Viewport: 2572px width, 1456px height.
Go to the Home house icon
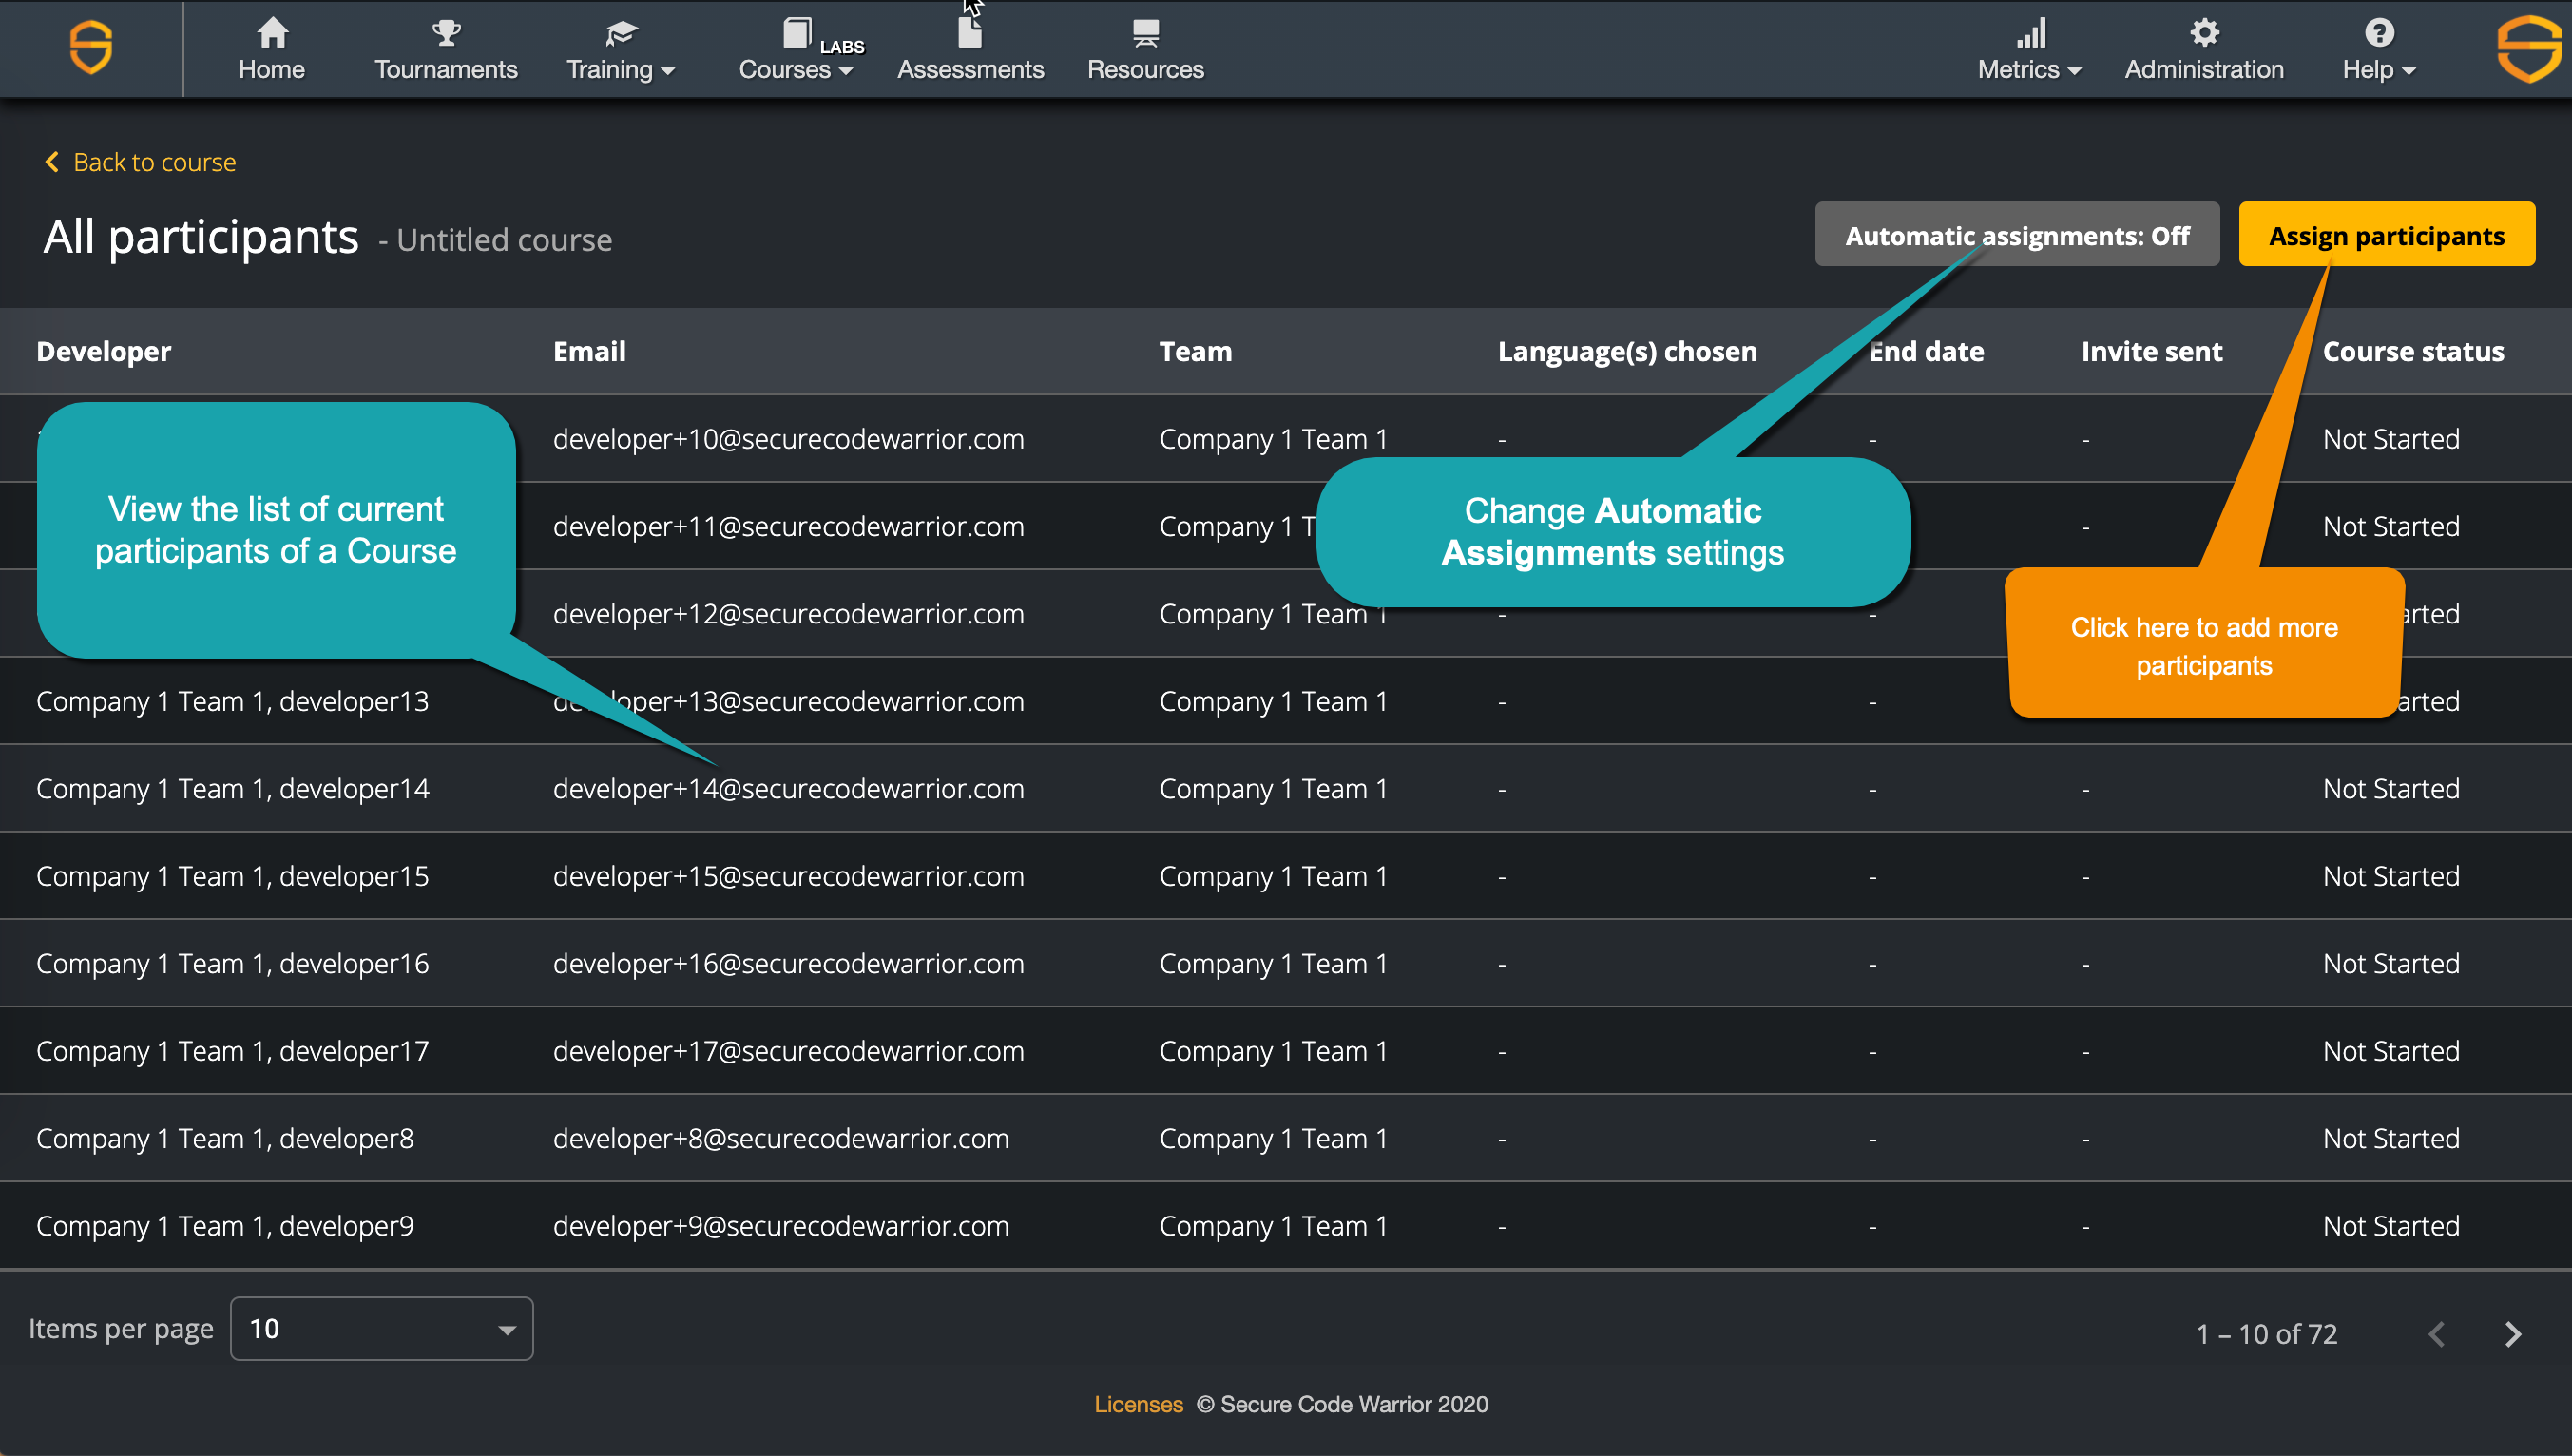[272, 33]
